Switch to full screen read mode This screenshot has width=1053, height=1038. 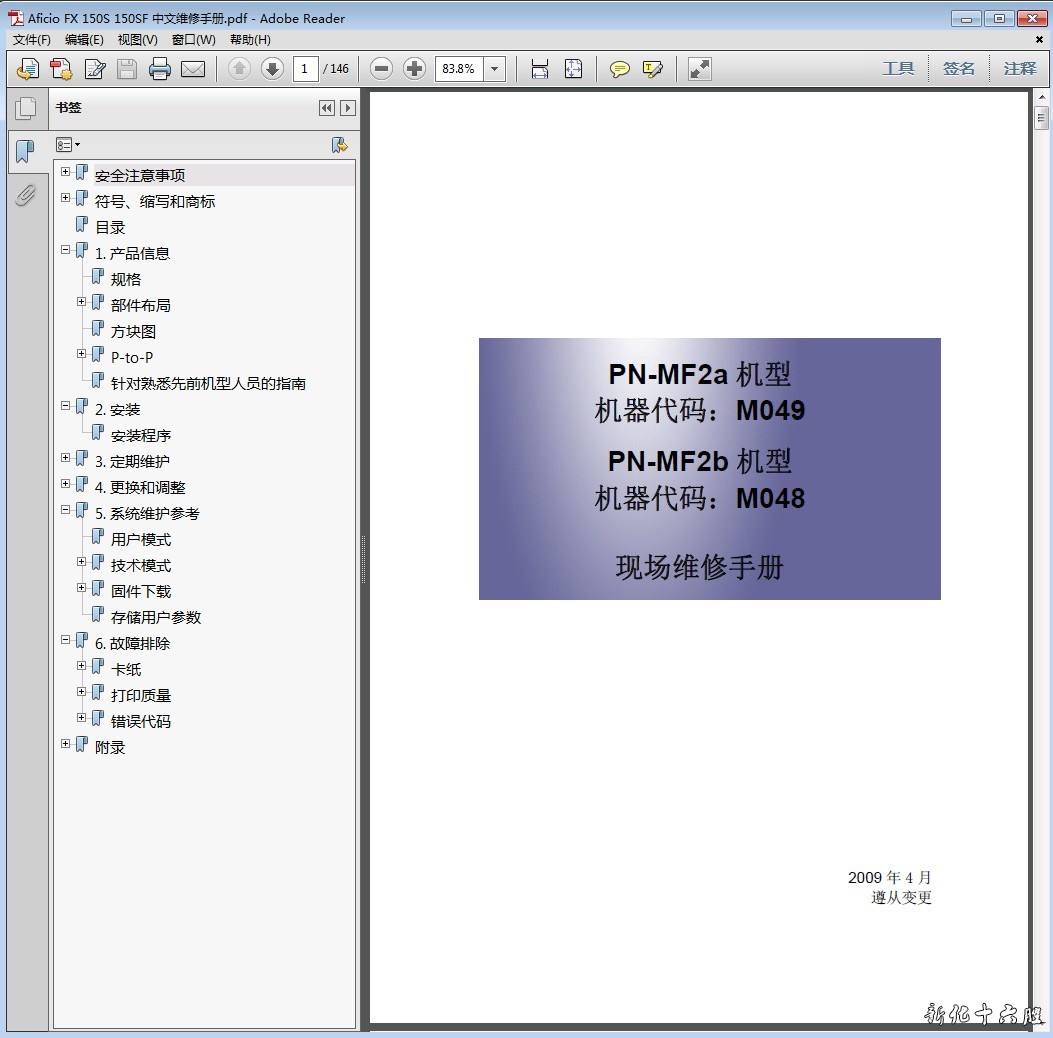coord(700,69)
